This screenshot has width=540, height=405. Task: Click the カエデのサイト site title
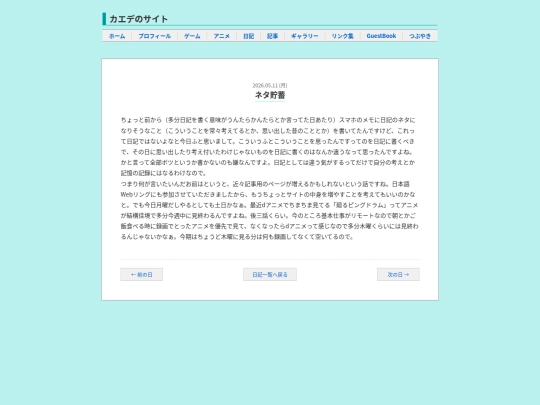point(138,19)
